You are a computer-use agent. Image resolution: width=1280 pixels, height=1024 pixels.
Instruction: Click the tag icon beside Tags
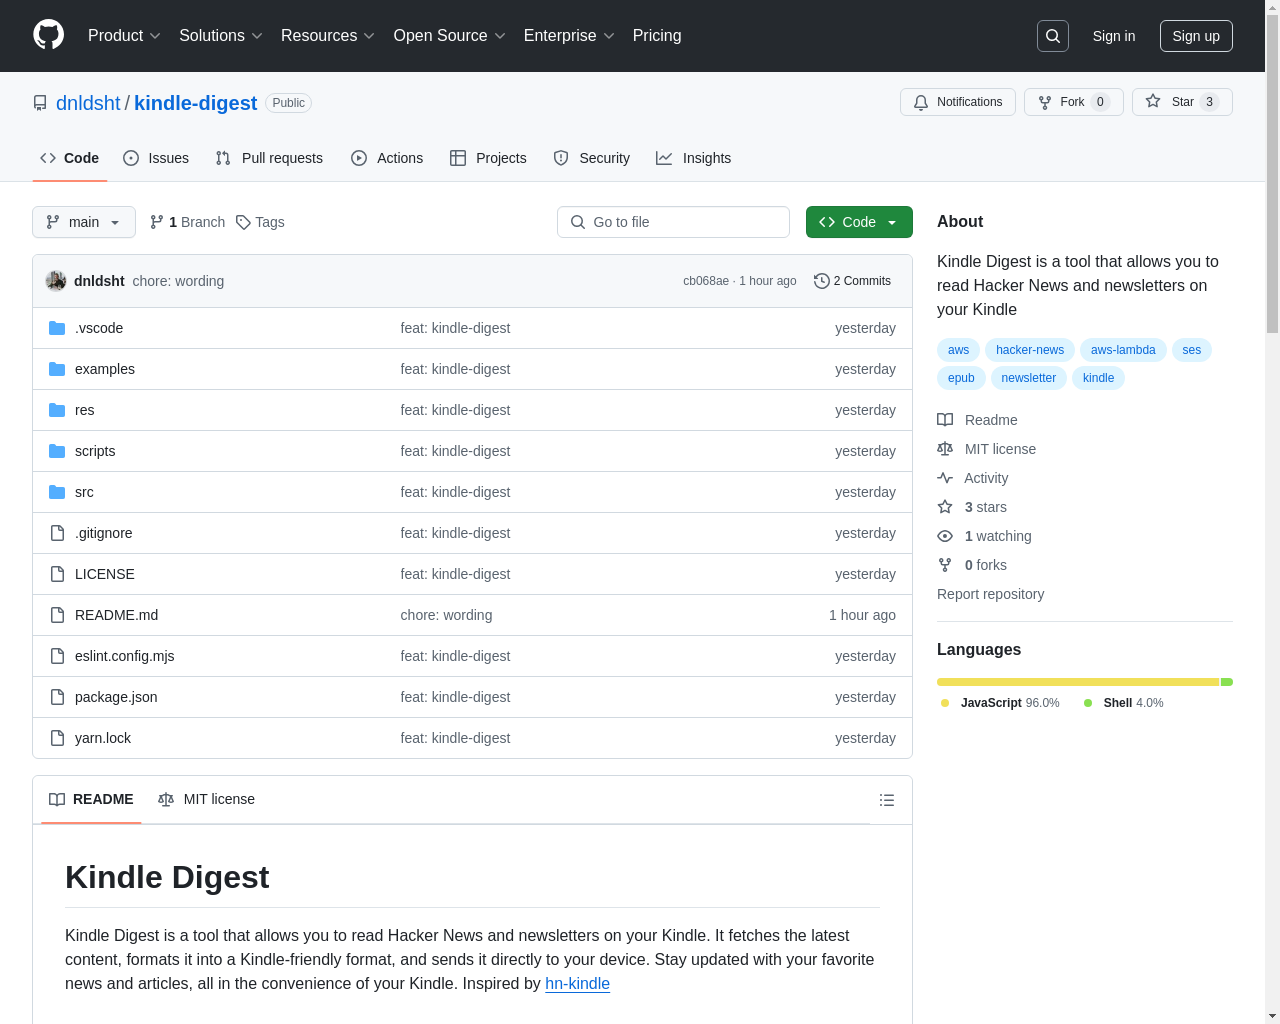pos(243,222)
